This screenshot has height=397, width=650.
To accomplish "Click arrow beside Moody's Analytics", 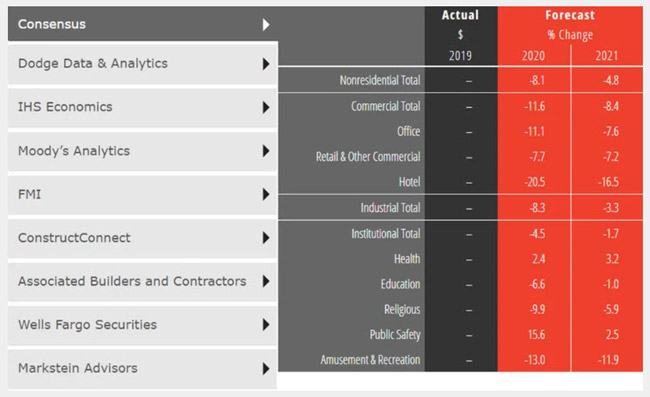I will point(266,151).
